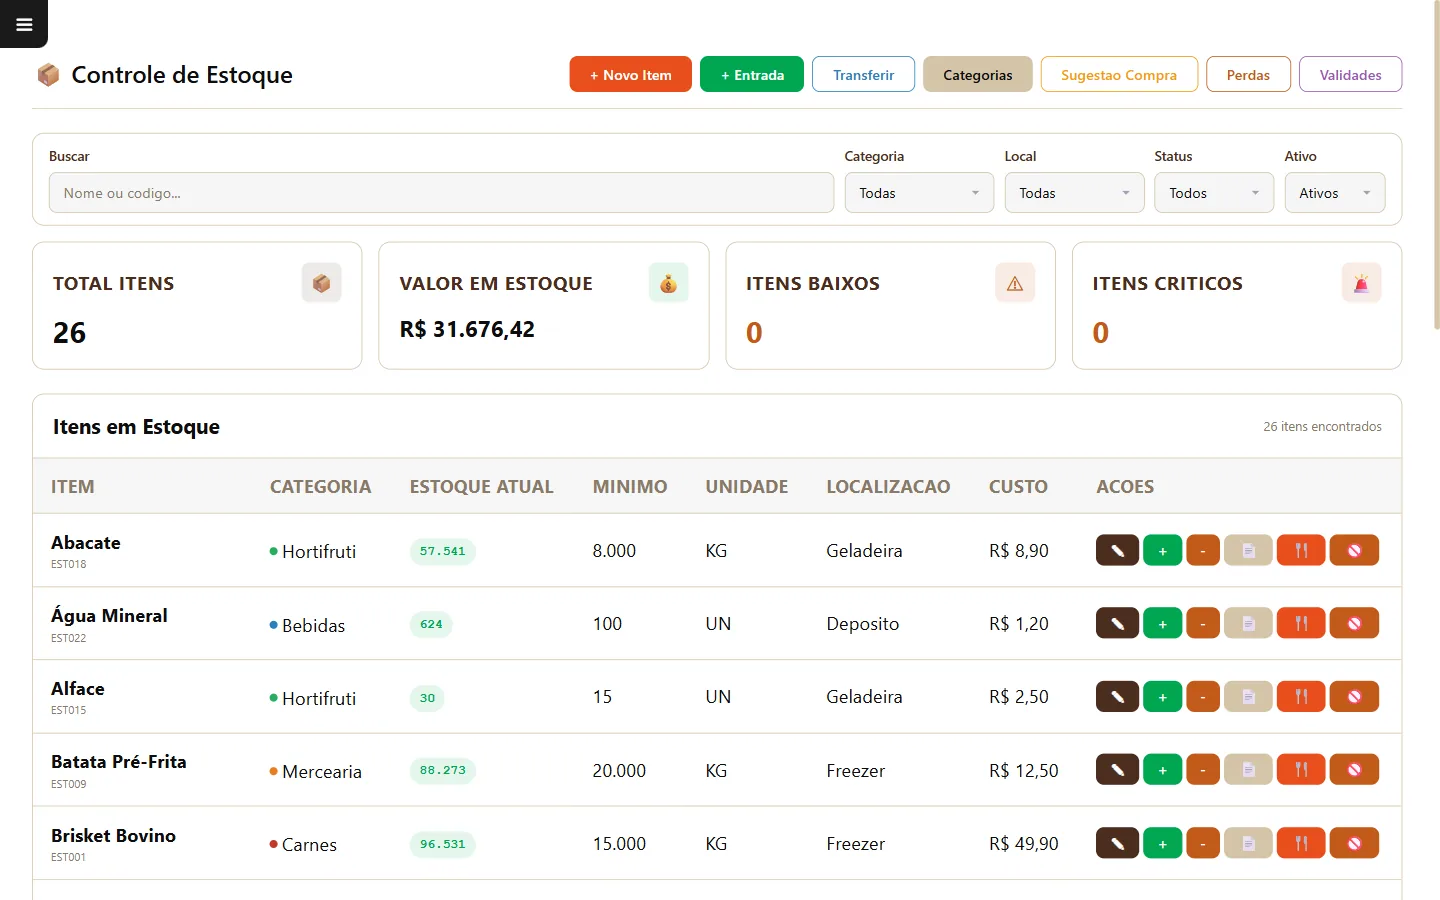This screenshot has width=1440, height=900.
Task: Click the pencil edit icon for Água Mineral
Action: coord(1117,623)
